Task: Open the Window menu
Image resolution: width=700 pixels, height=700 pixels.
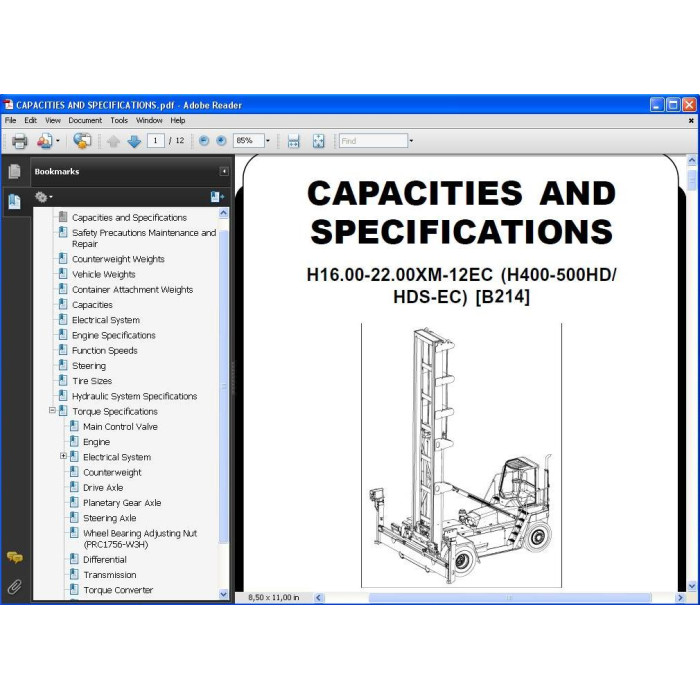Action: (149, 121)
